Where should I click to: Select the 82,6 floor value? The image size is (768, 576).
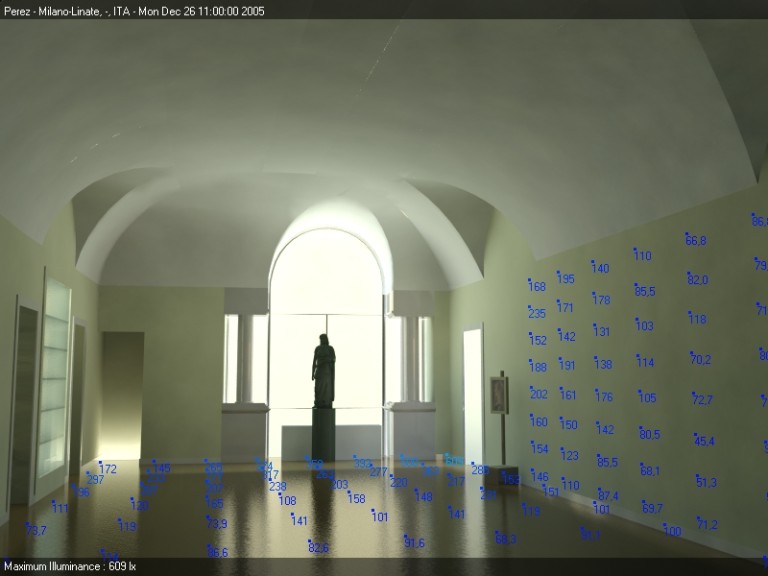coord(318,548)
